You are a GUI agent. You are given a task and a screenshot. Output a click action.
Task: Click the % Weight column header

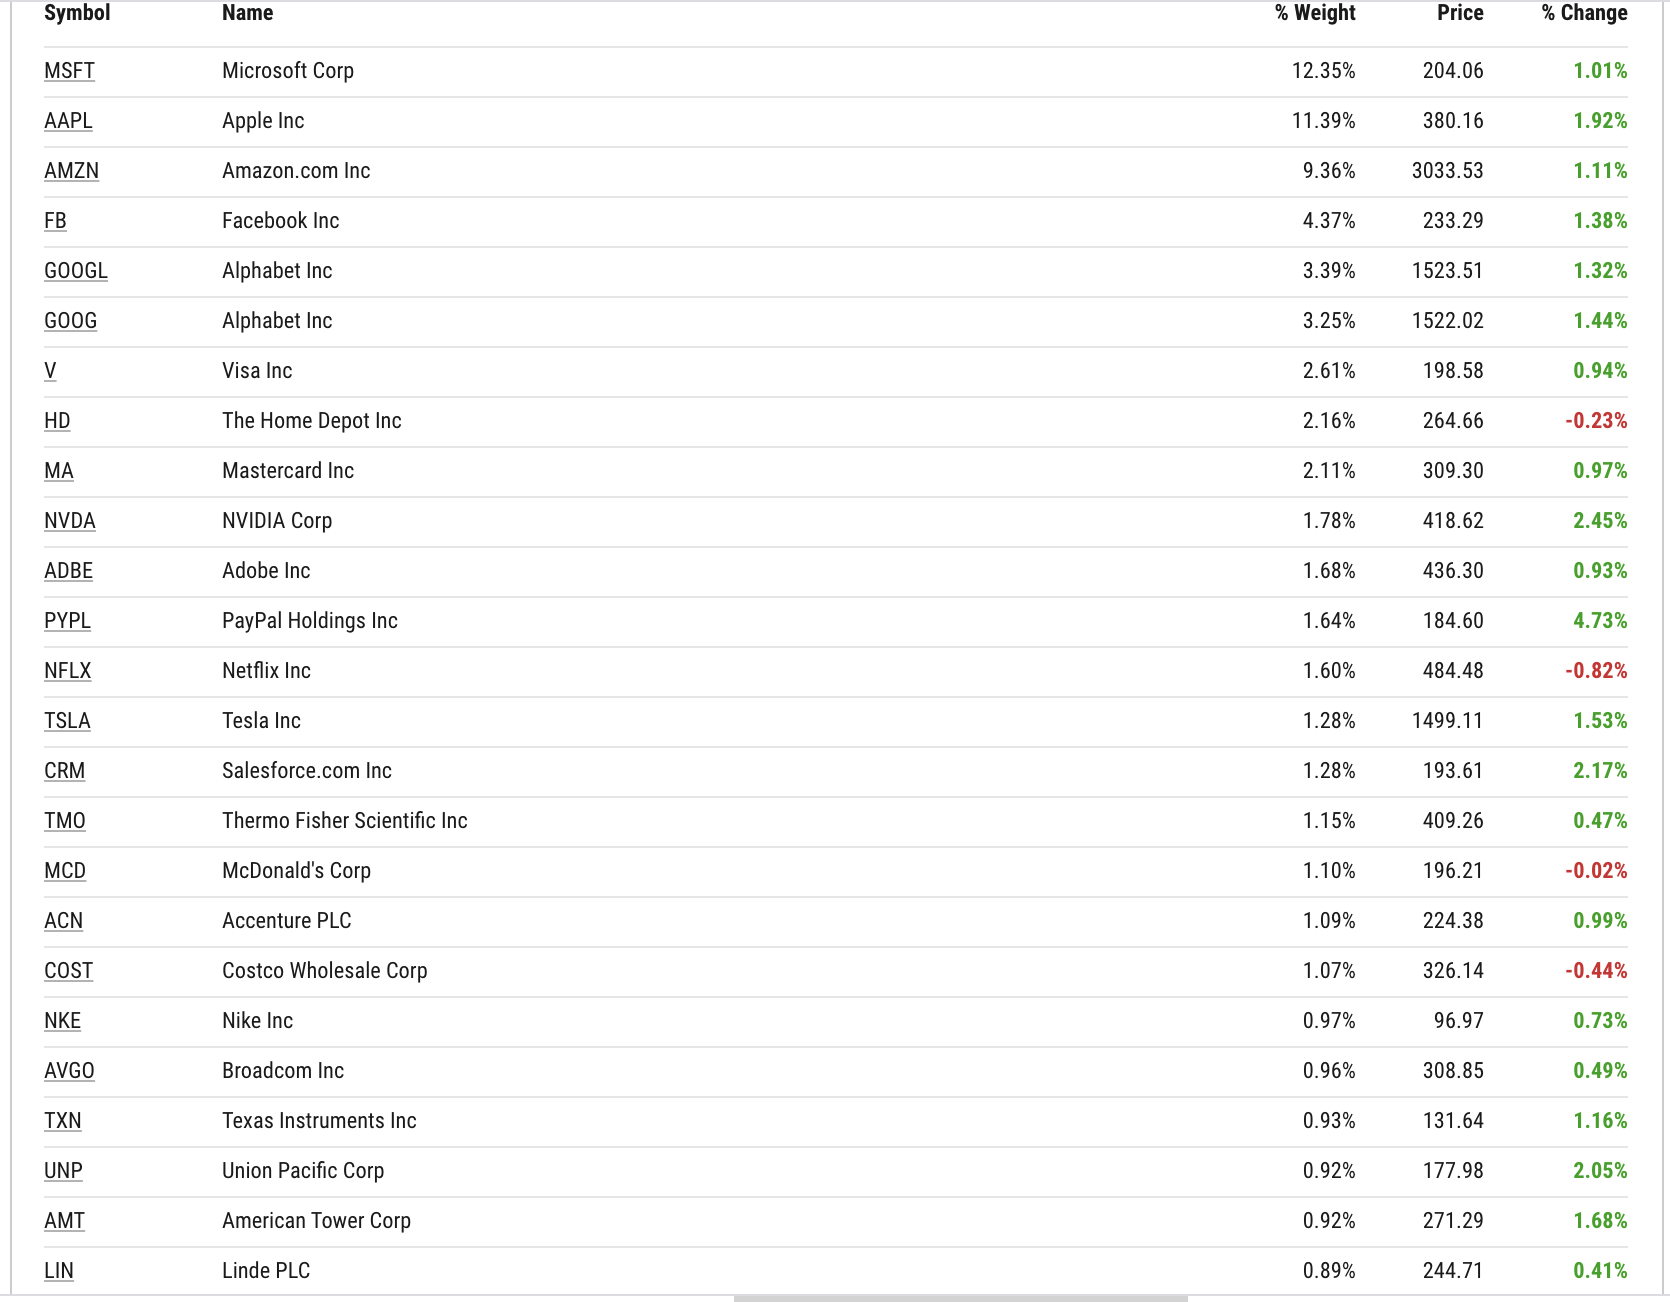1315,13
